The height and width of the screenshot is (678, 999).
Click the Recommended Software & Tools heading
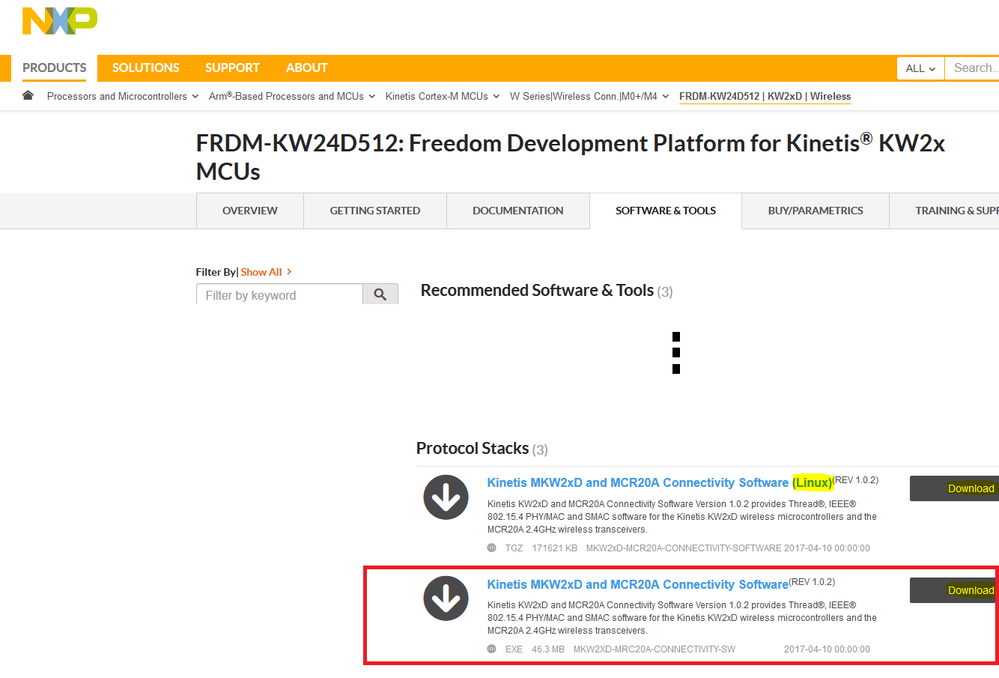point(537,291)
